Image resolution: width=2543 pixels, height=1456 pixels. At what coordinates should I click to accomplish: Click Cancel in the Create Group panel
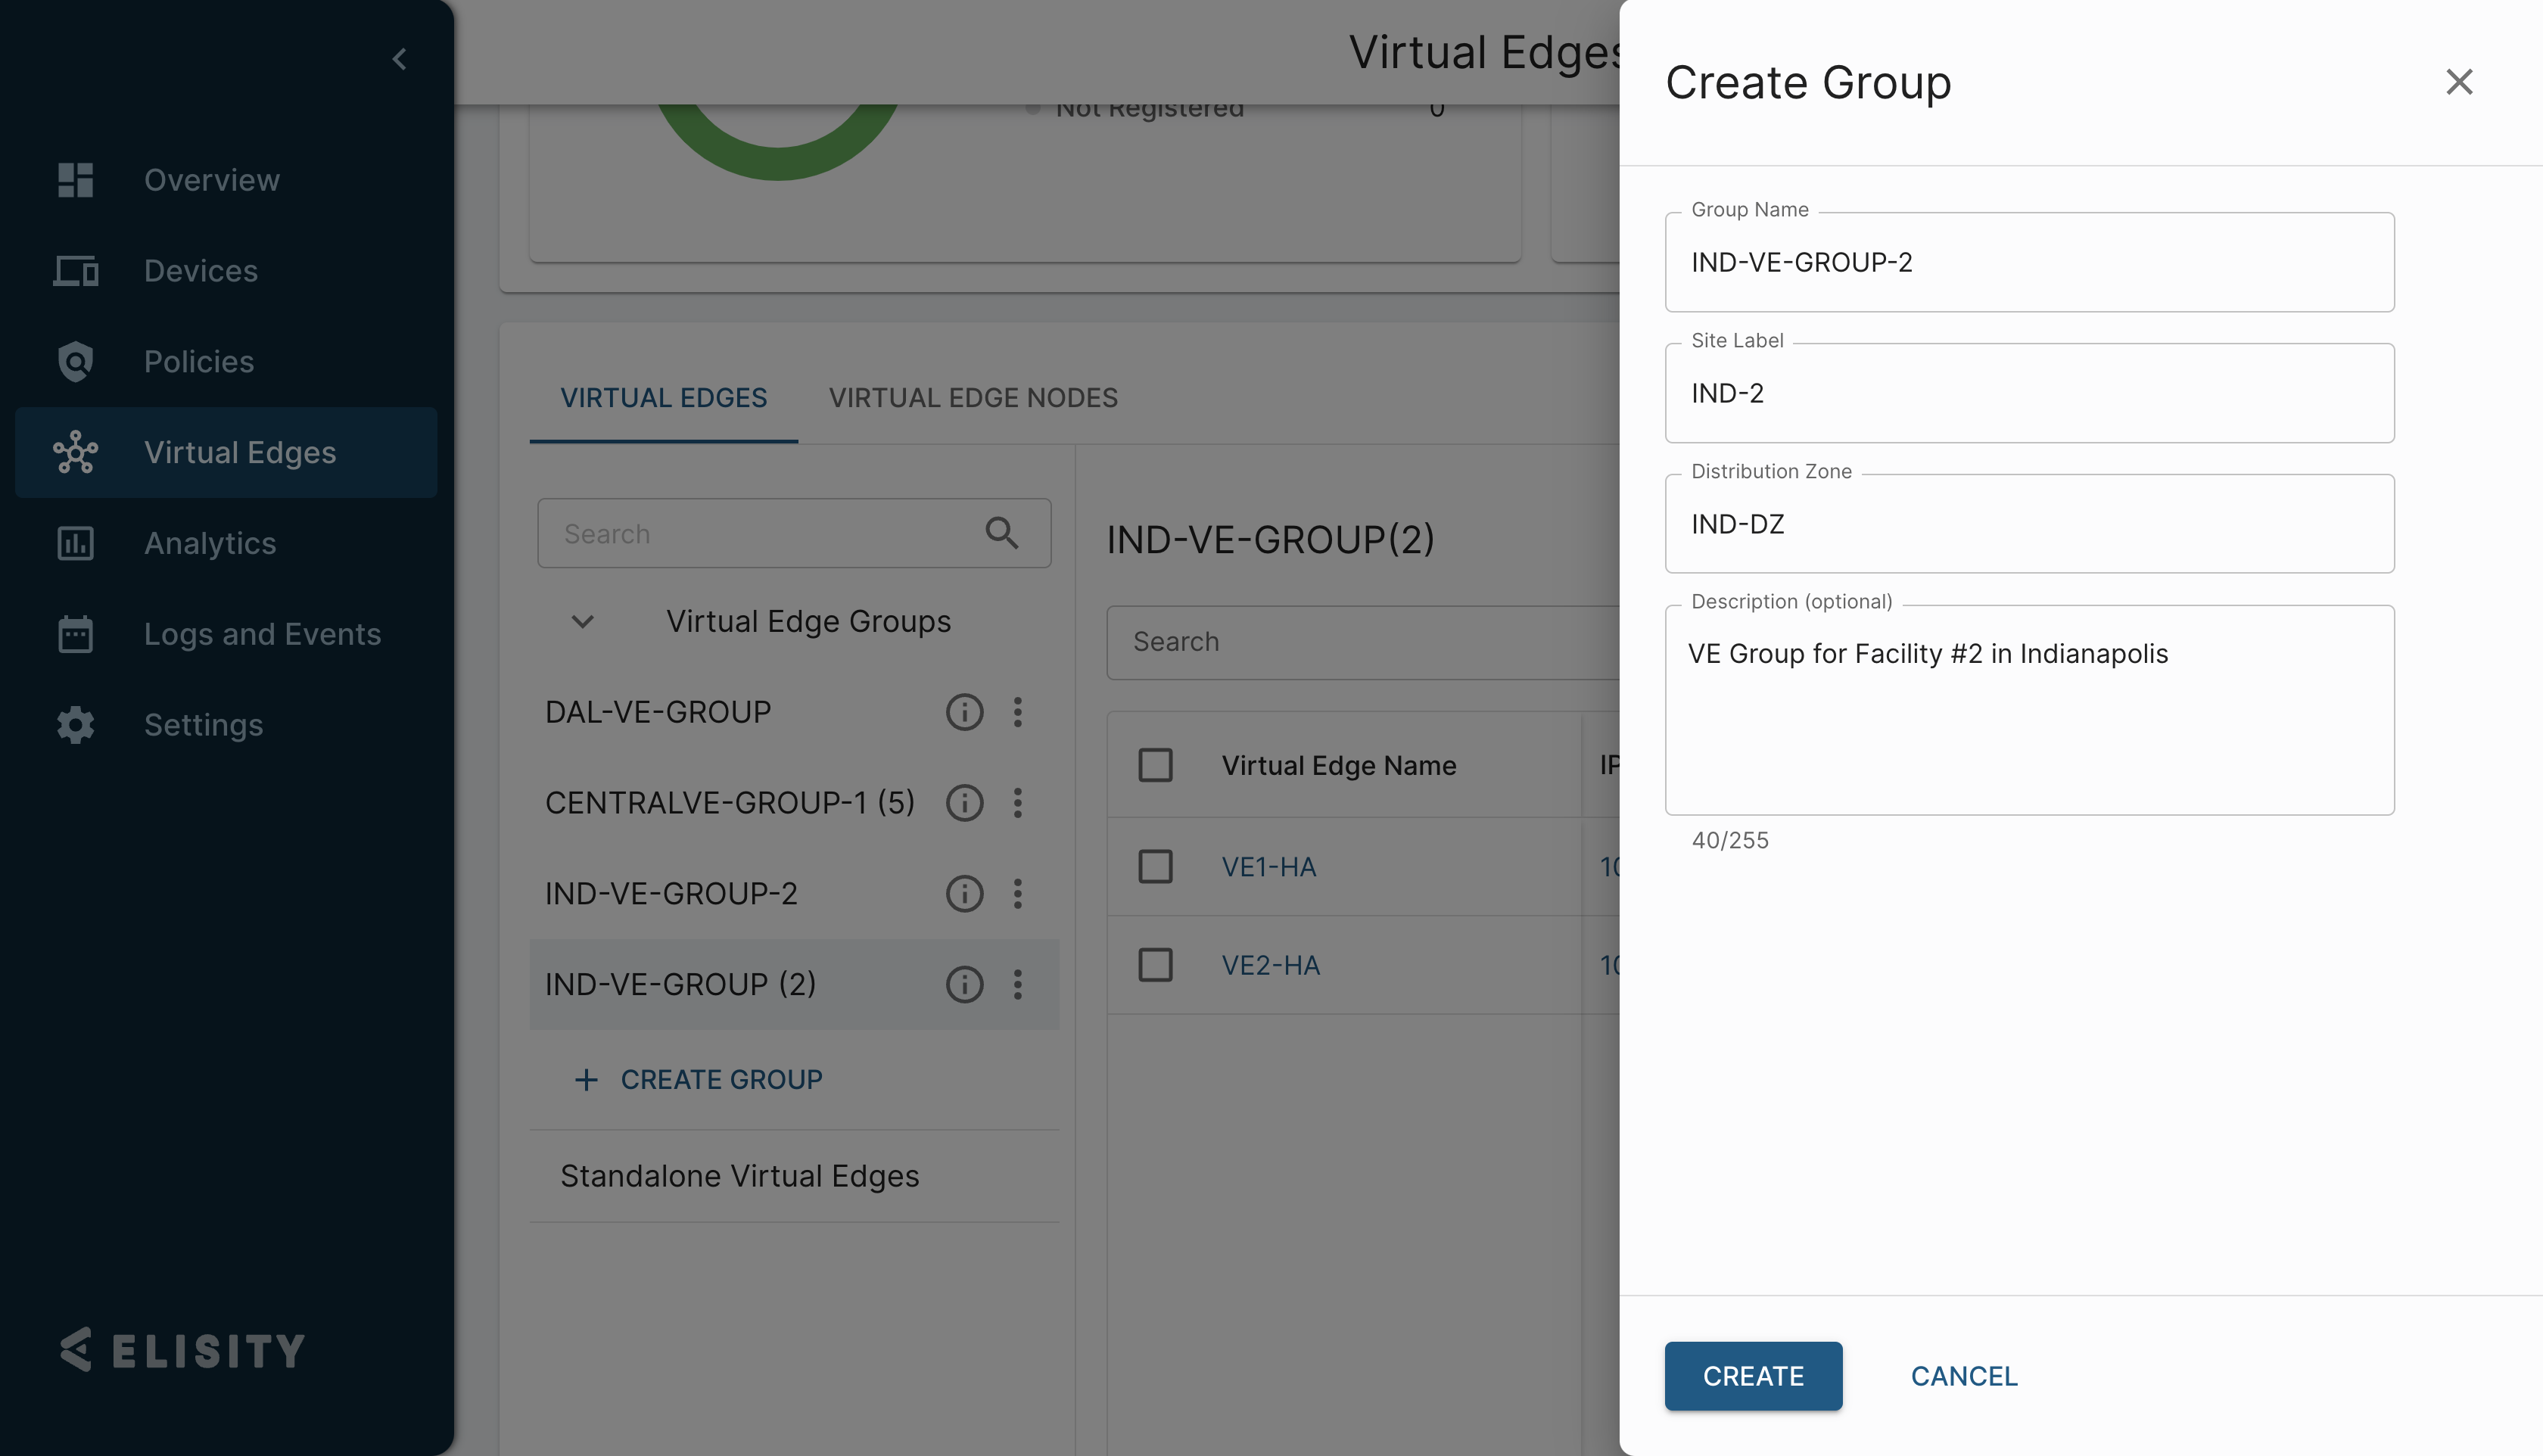(x=1963, y=1376)
